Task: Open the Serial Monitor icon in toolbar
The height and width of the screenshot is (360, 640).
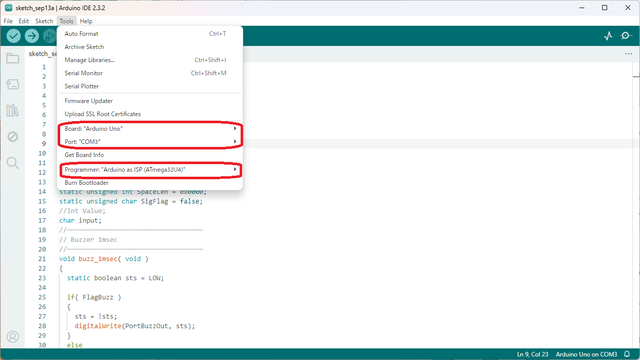Action: point(626,36)
